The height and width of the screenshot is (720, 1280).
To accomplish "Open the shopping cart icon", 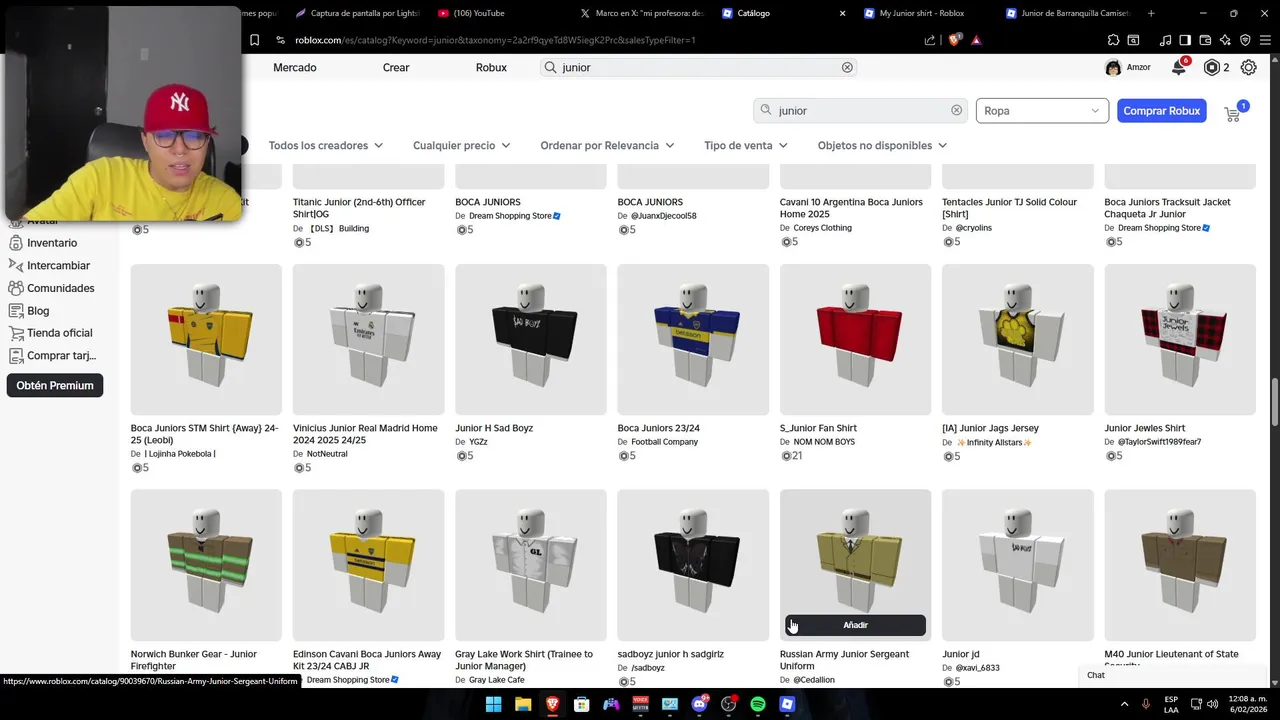I will tap(1232, 114).
